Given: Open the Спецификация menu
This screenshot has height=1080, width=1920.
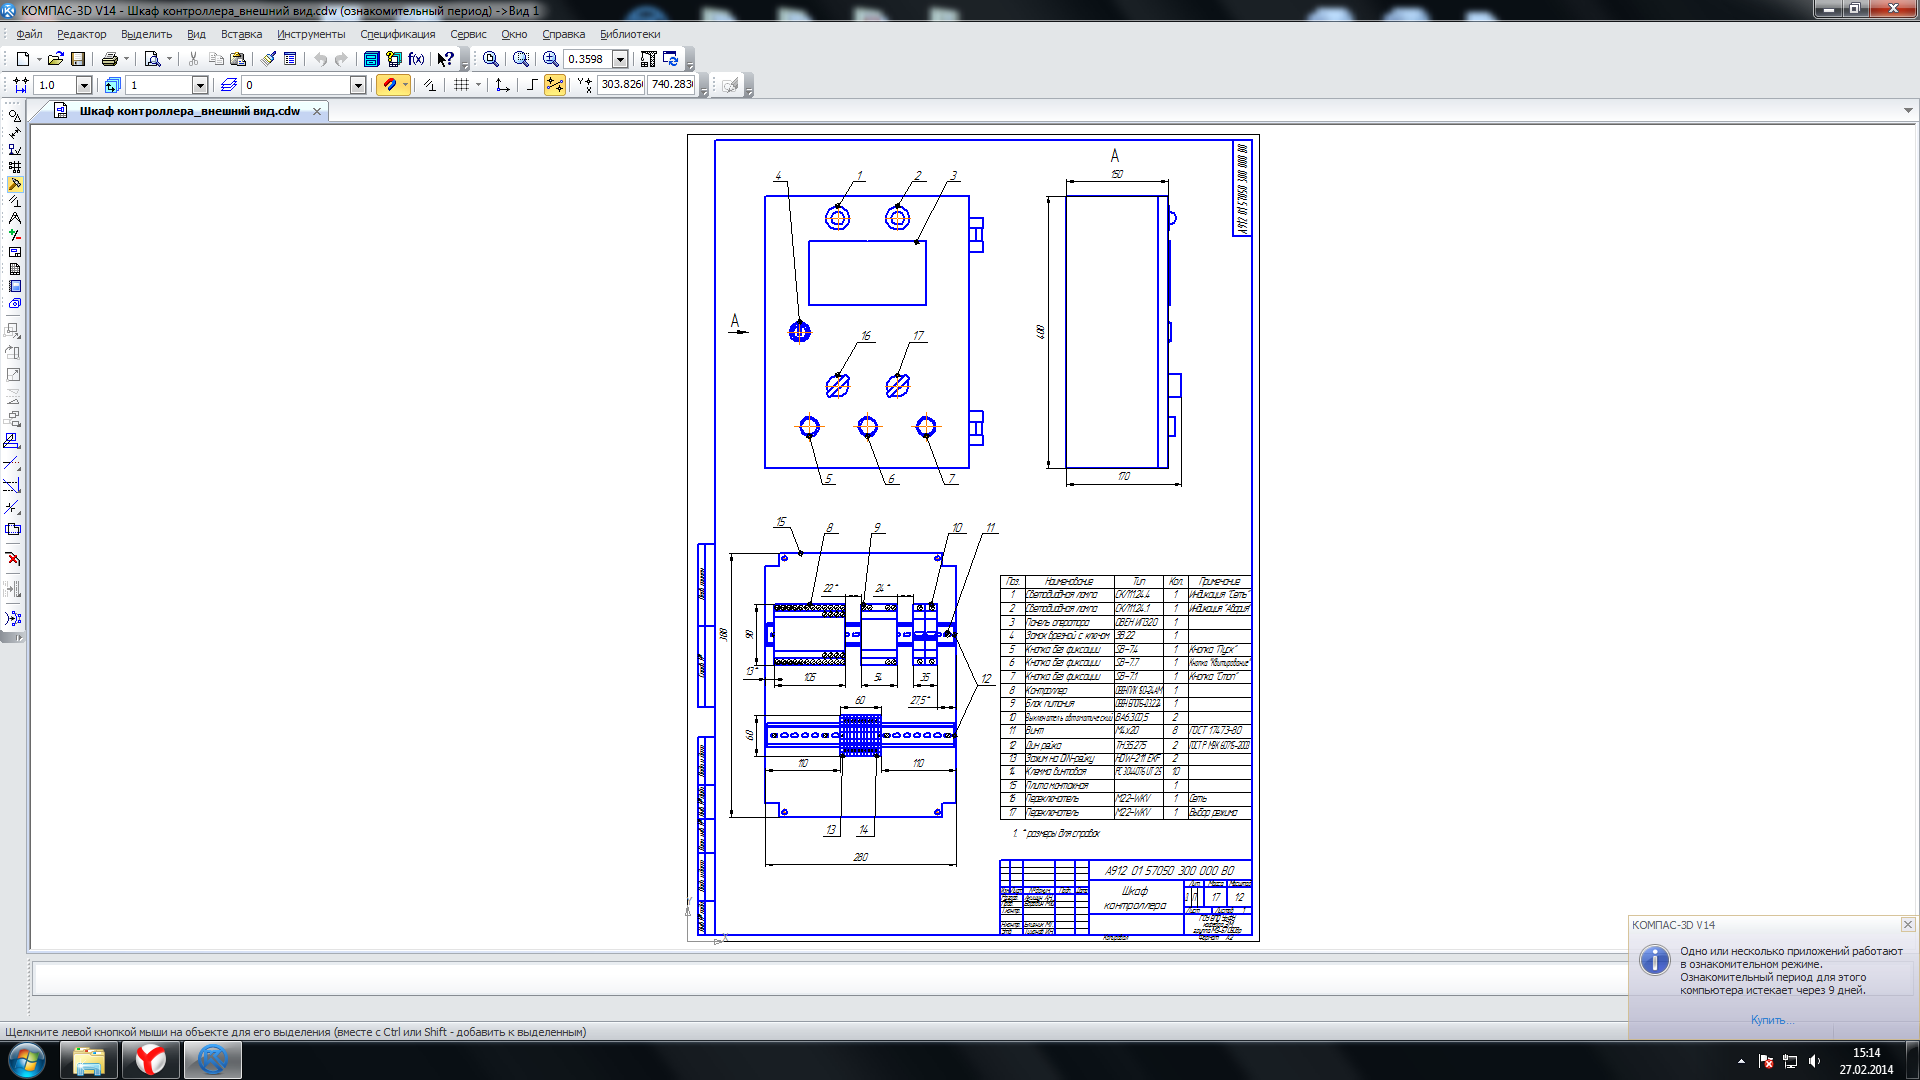Looking at the screenshot, I should [x=398, y=34].
